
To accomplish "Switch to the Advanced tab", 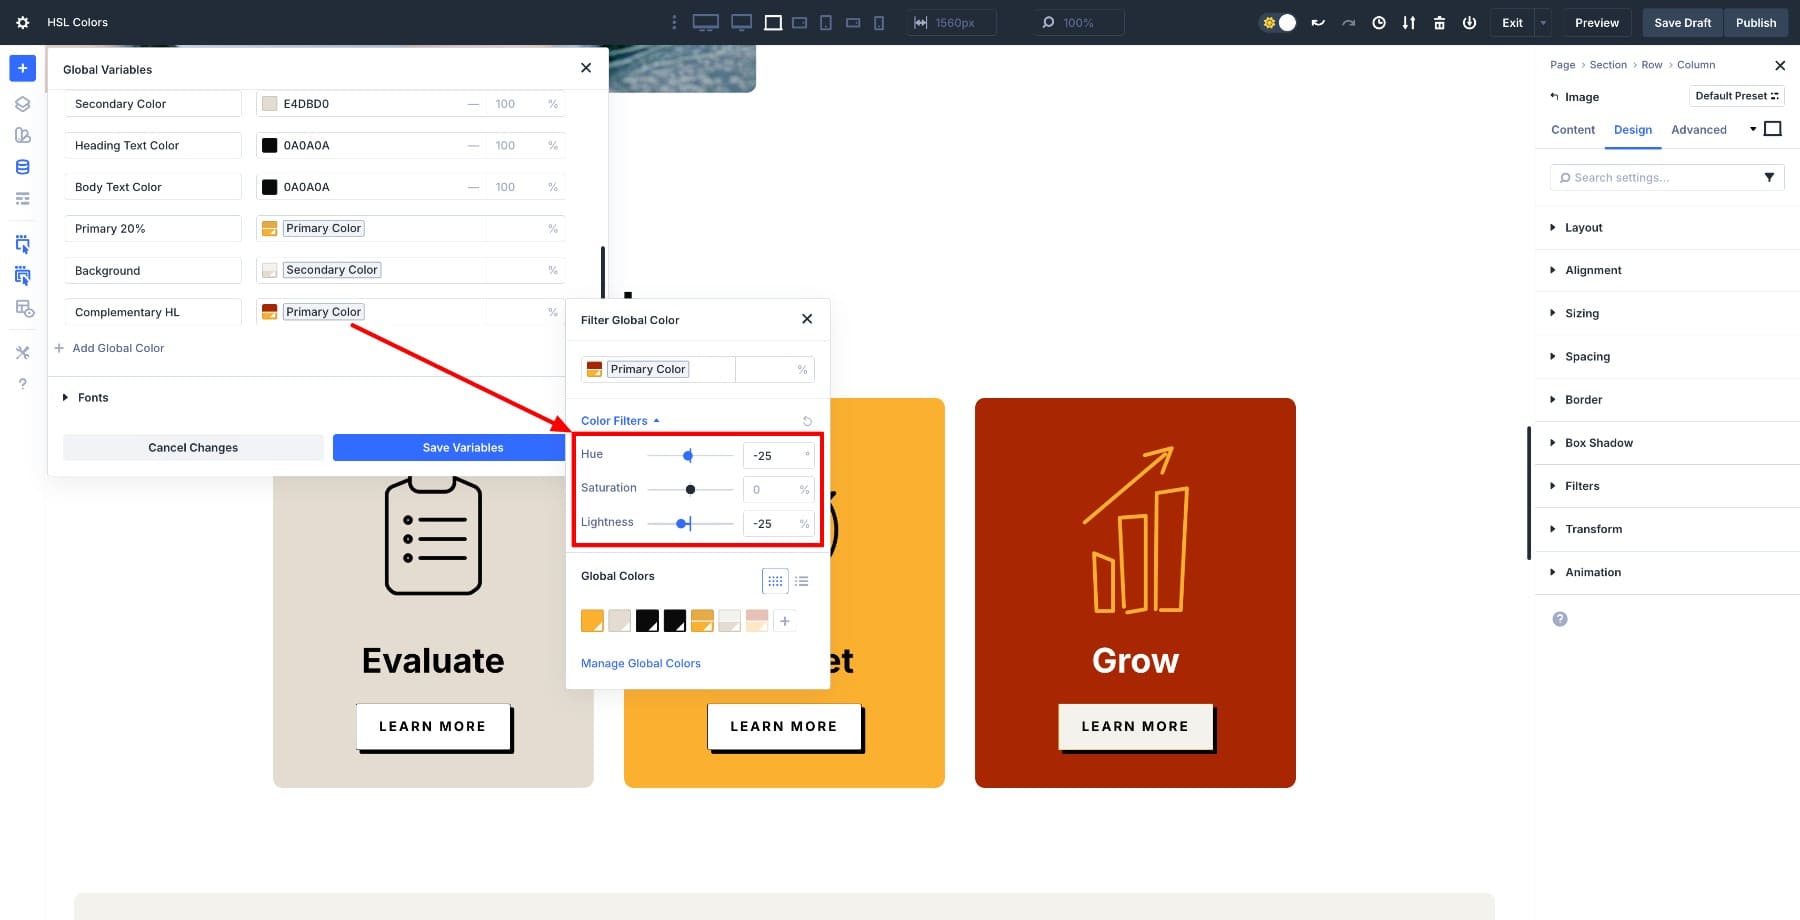I will (x=1698, y=130).
